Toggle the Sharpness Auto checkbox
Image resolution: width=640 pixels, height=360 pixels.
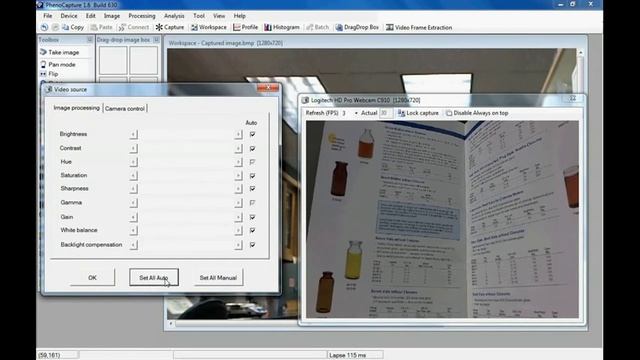click(252, 189)
